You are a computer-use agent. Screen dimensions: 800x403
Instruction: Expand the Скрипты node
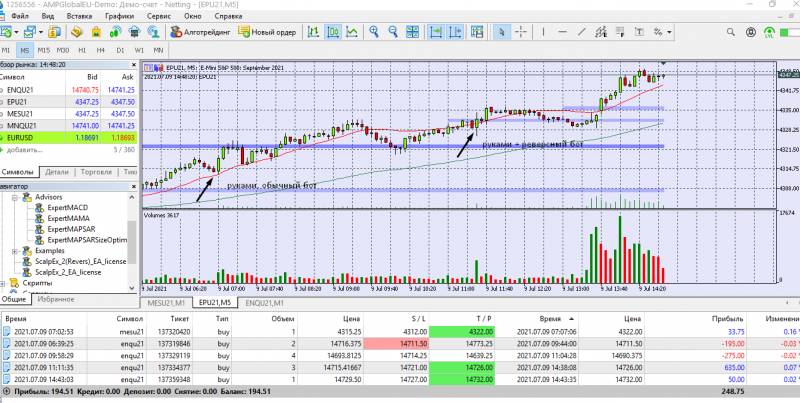pyautogui.click(x=3, y=283)
